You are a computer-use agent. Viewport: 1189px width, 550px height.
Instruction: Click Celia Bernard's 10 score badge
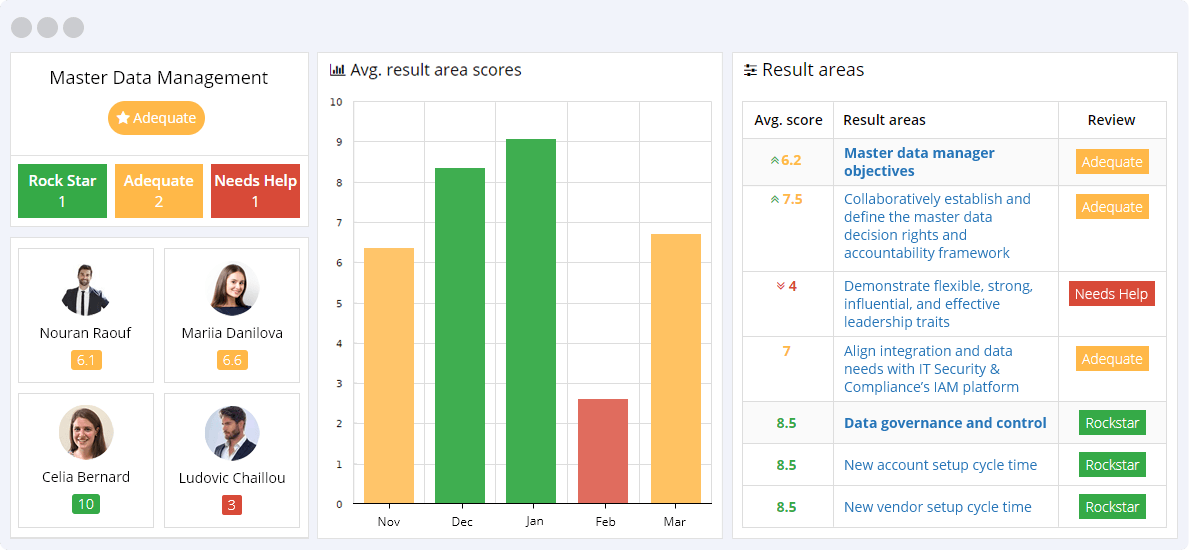pos(86,504)
